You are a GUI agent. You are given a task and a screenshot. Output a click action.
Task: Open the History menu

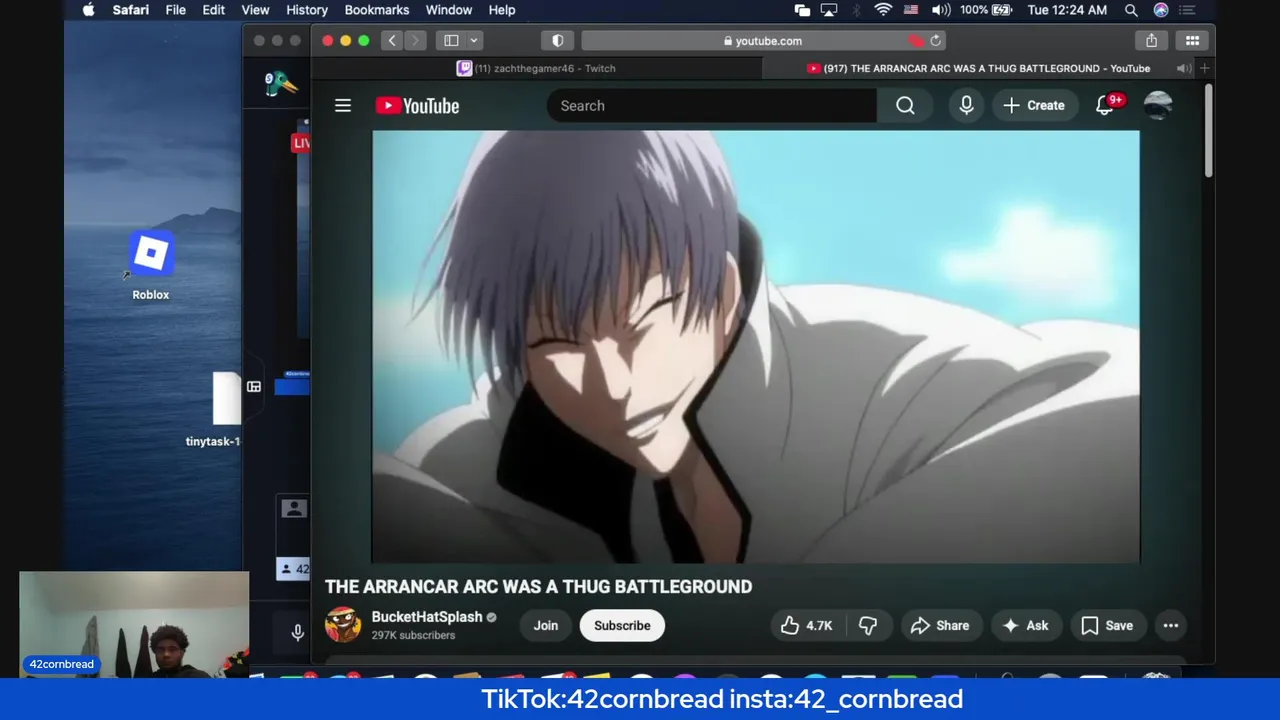pyautogui.click(x=307, y=10)
